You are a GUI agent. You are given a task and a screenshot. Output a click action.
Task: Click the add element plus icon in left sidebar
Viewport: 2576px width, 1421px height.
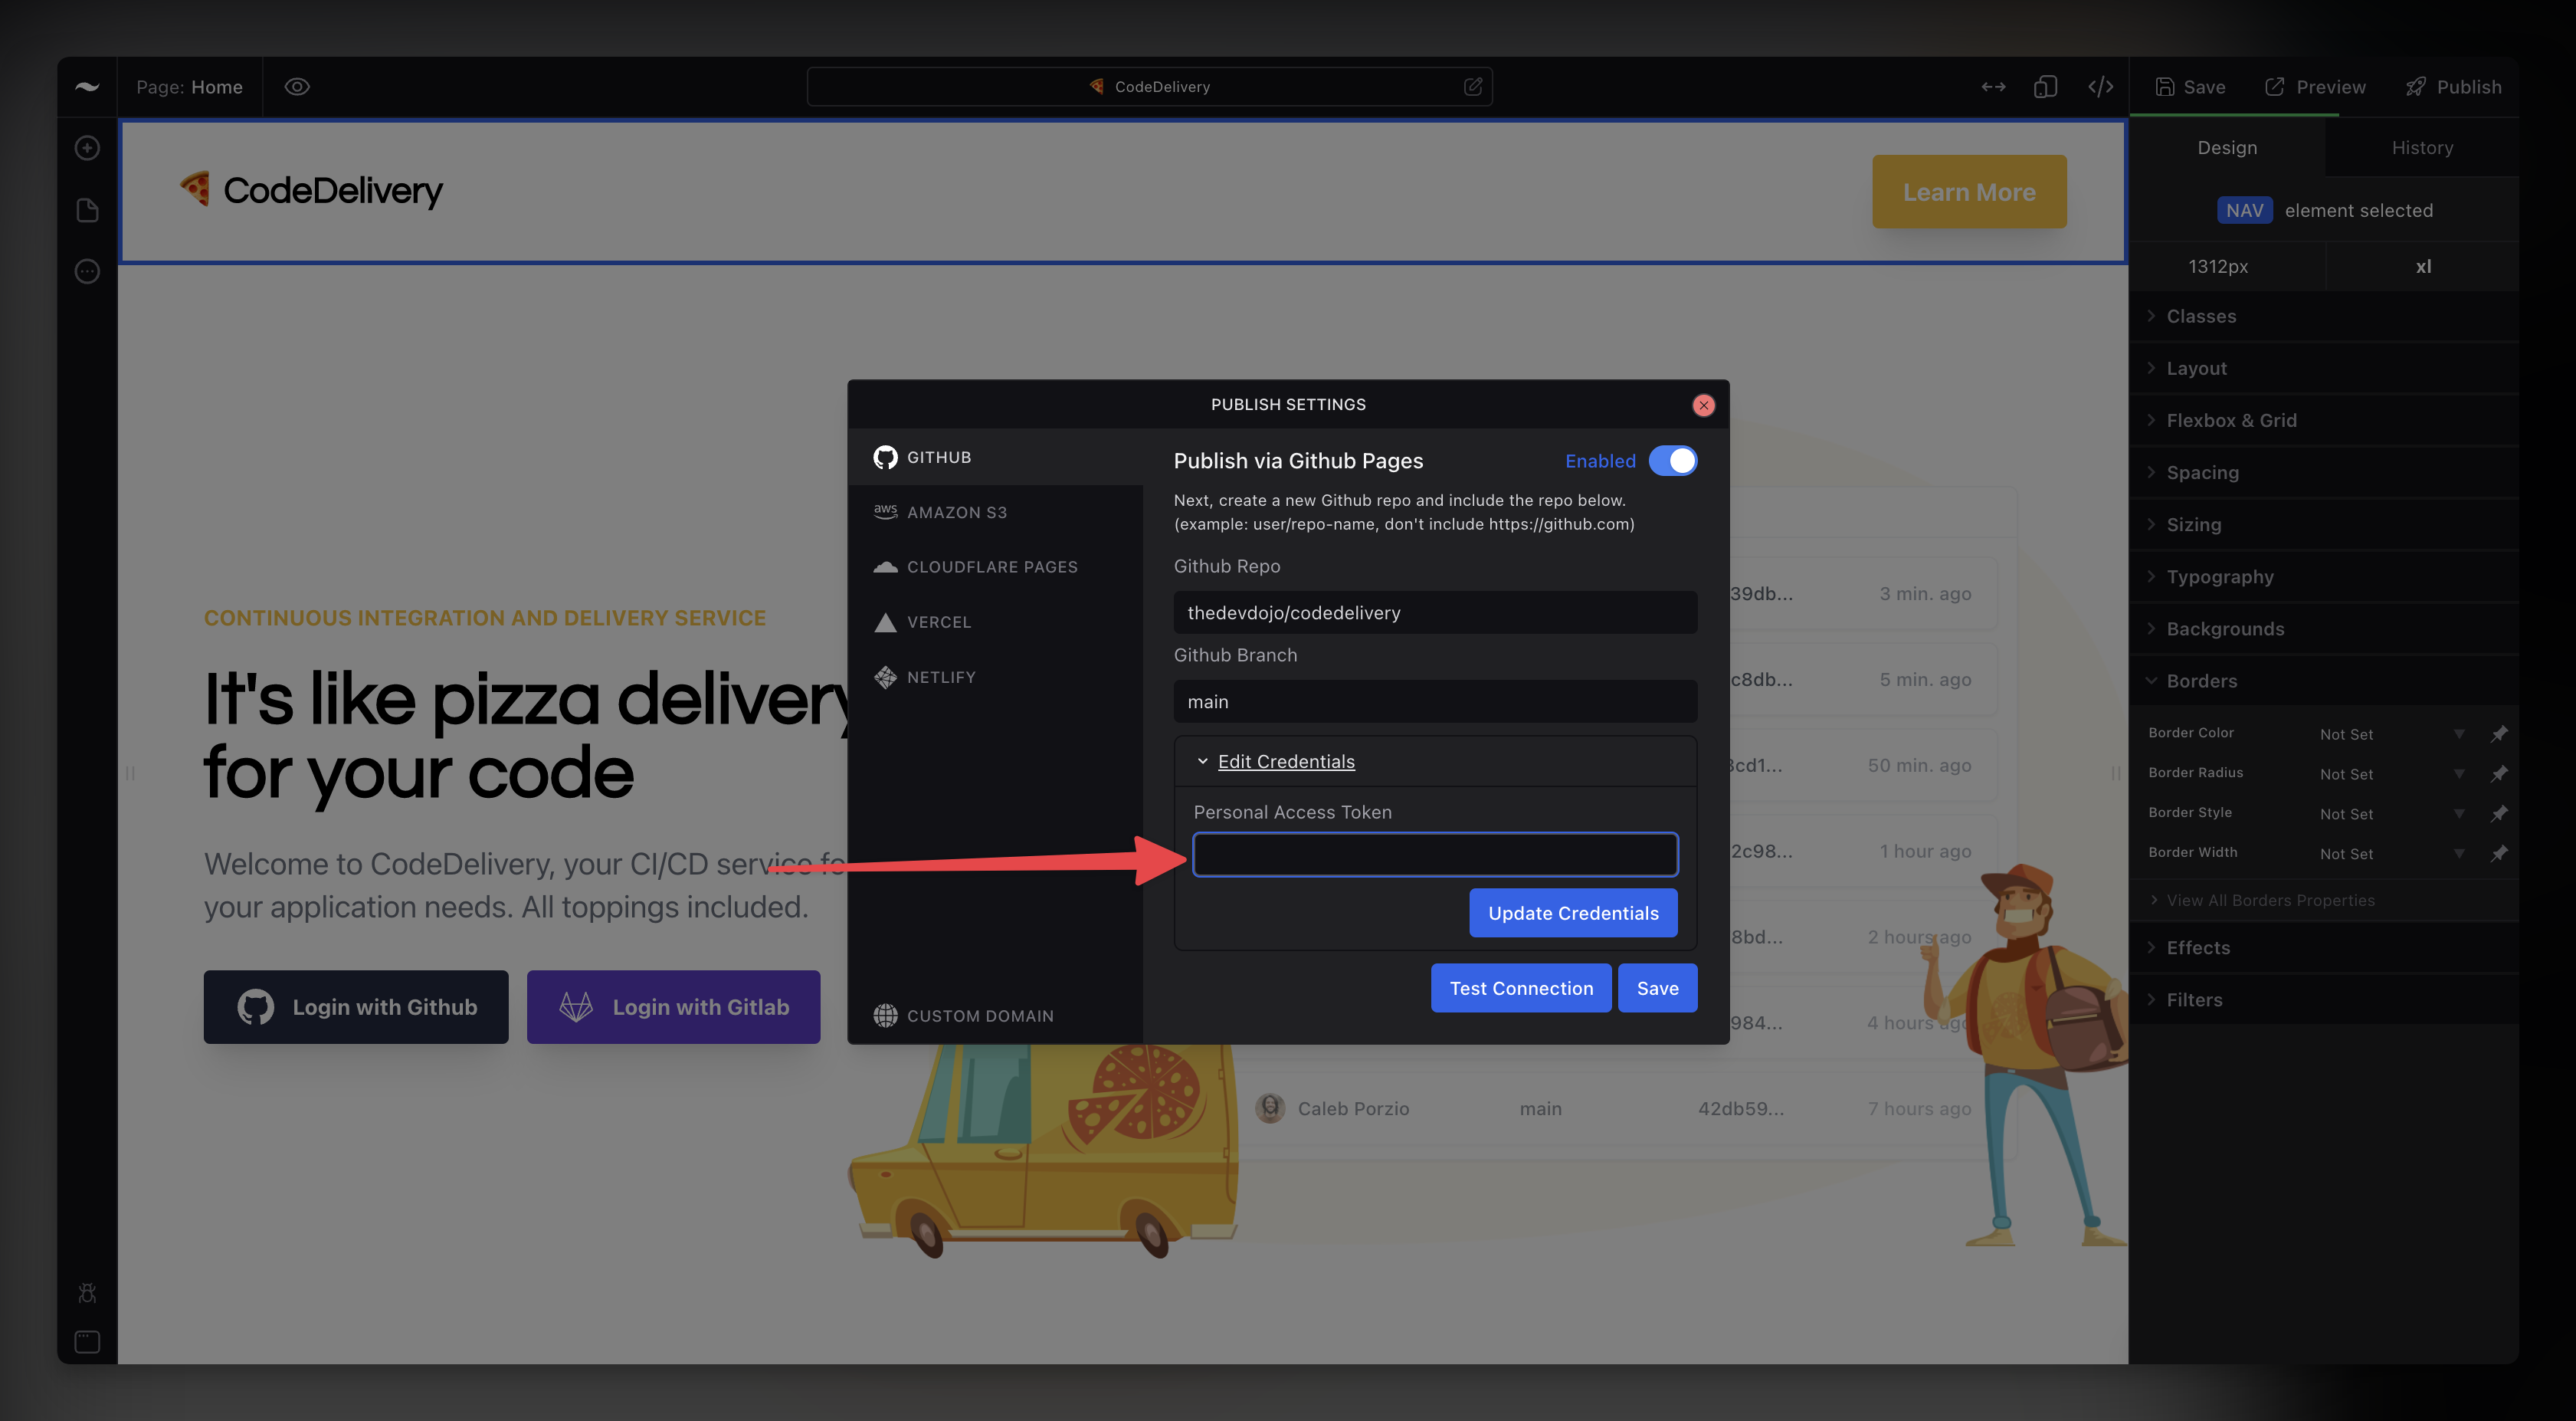tap(87, 148)
